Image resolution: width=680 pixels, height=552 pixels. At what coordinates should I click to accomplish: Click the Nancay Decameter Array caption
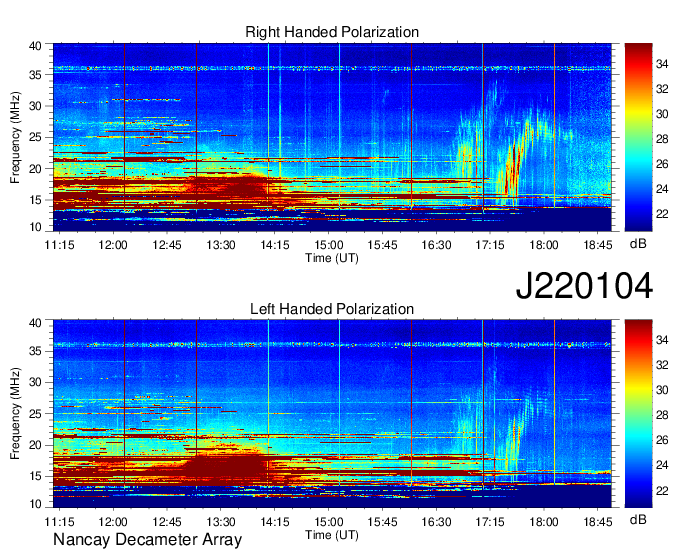tap(147, 539)
